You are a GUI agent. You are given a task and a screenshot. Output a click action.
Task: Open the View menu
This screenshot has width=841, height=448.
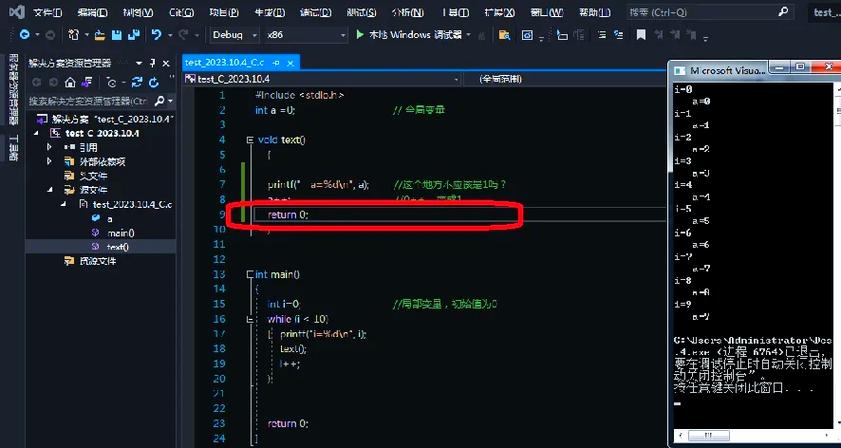tap(138, 12)
